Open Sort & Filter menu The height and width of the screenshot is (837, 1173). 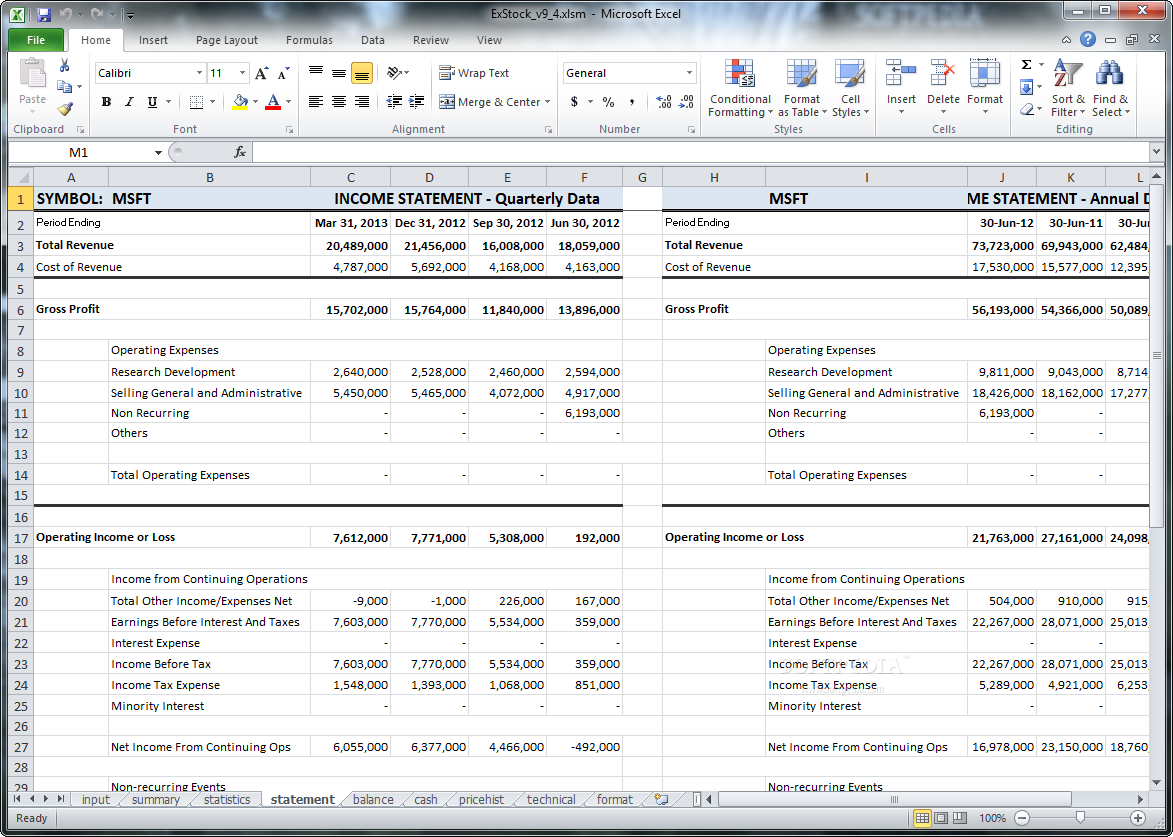tap(1068, 88)
